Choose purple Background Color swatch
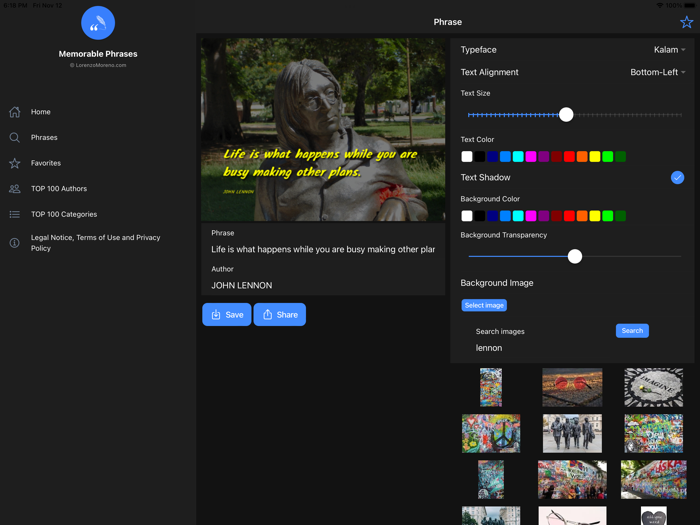This screenshot has width=700, height=525. click(543, 216)
